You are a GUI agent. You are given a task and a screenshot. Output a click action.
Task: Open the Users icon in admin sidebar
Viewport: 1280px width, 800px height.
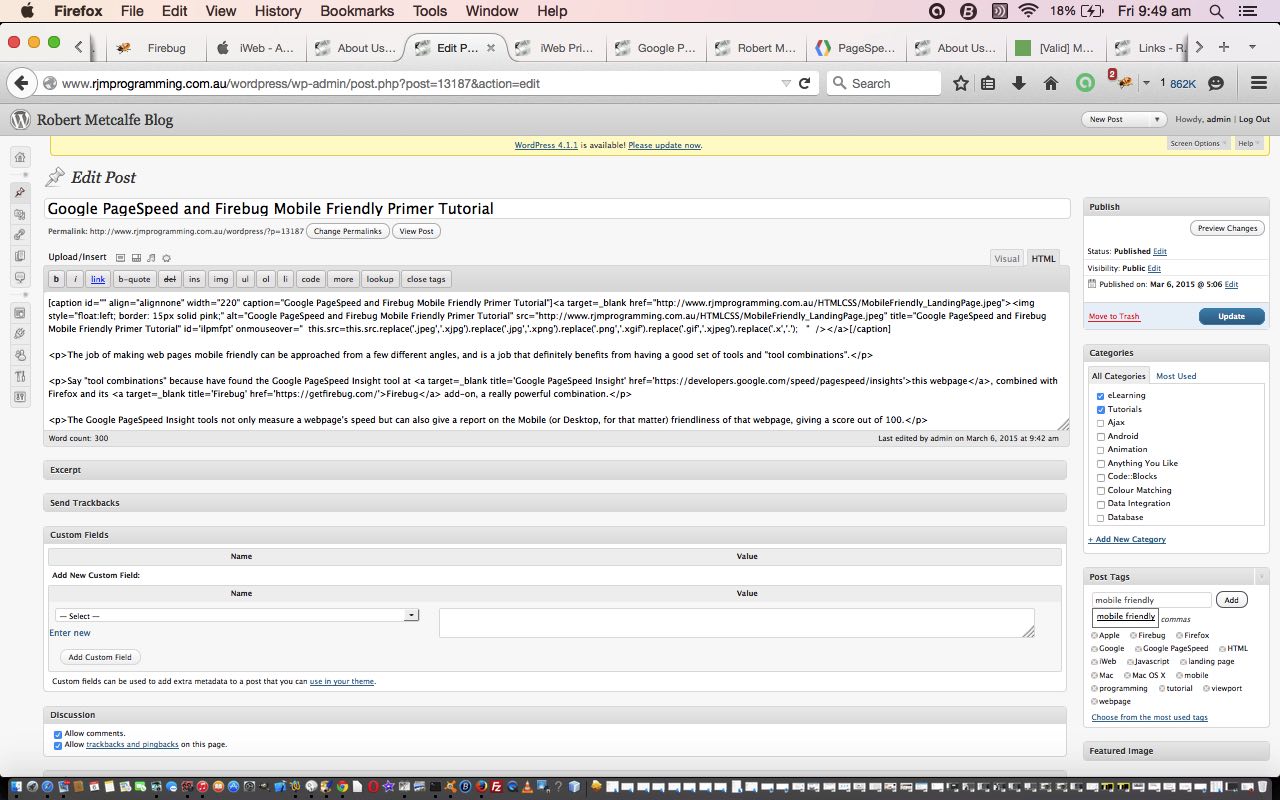click(x=20, y=355)
